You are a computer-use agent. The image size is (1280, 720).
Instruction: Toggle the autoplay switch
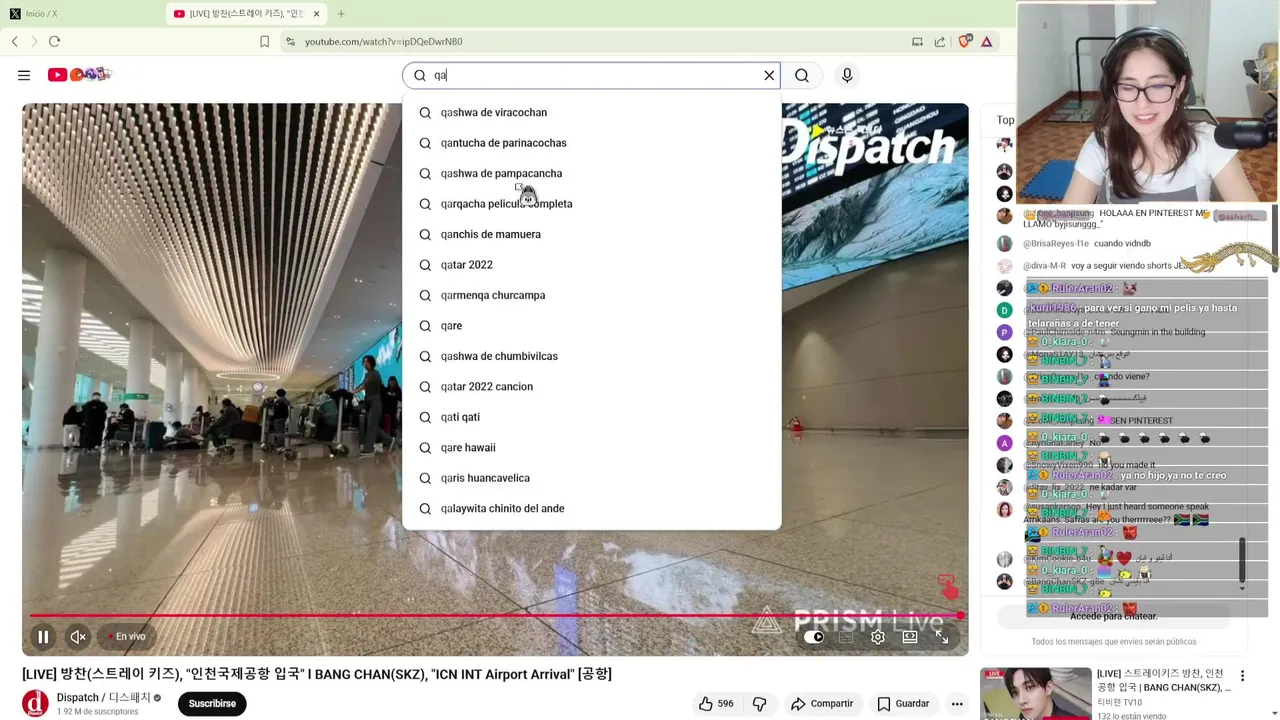click(814, 637)
